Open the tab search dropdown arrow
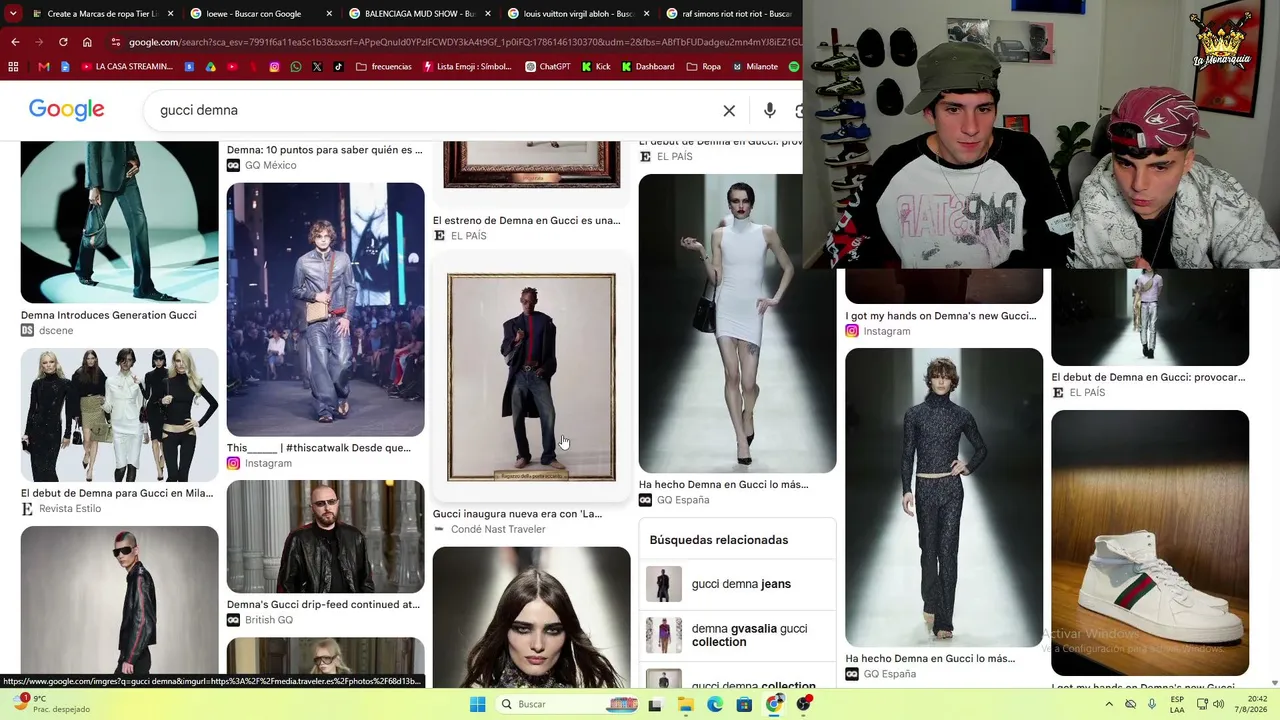 click(x=12, y=14)
